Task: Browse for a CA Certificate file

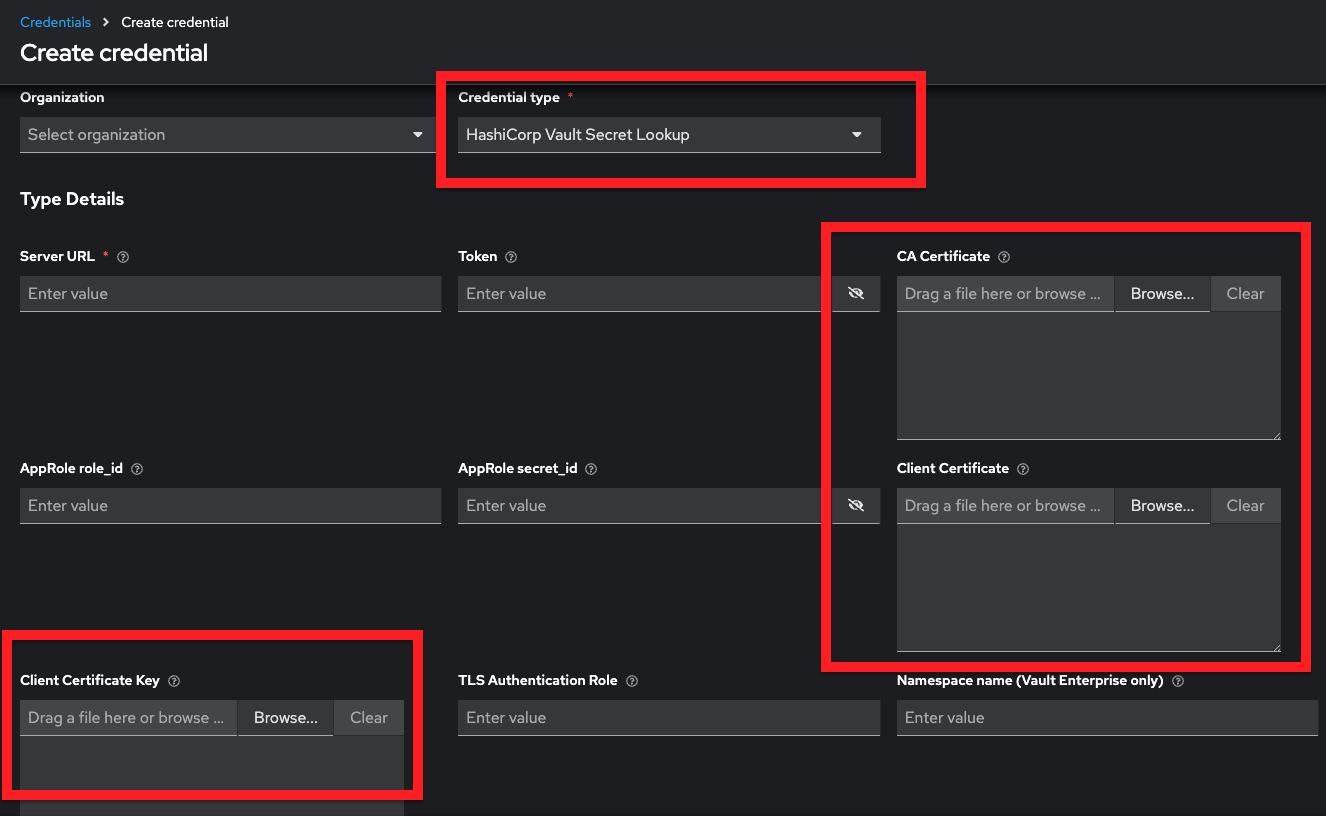Action: point(1162,294)
